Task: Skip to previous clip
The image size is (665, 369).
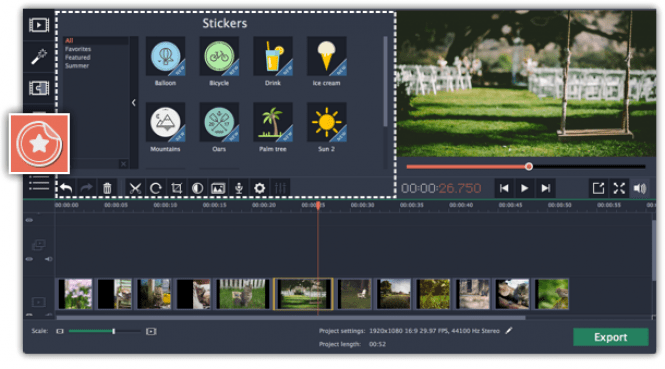Action: pyautogui.click(x=504, y=188)
